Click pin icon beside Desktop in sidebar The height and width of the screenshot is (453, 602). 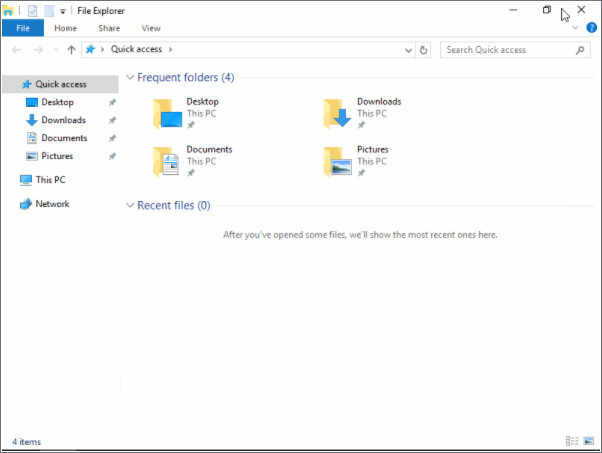point(112,103)
